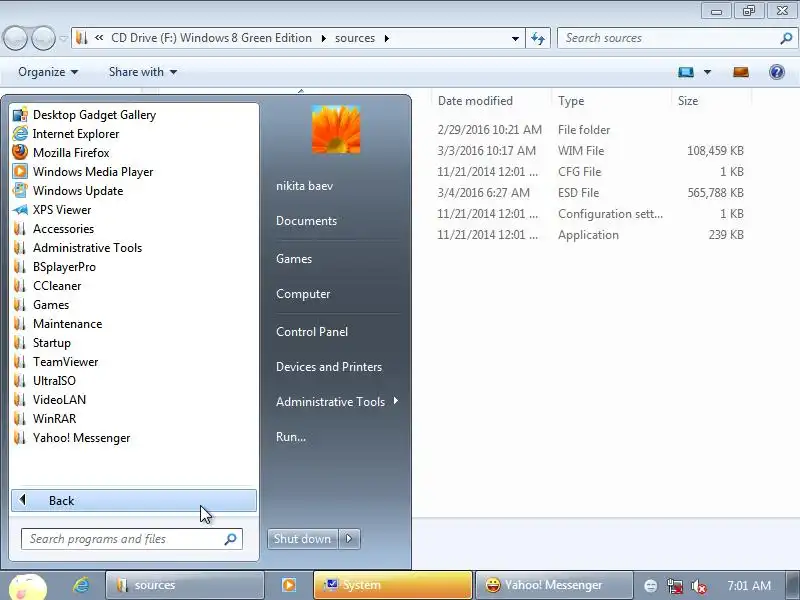Click the Shut down button

coord(302,539)
